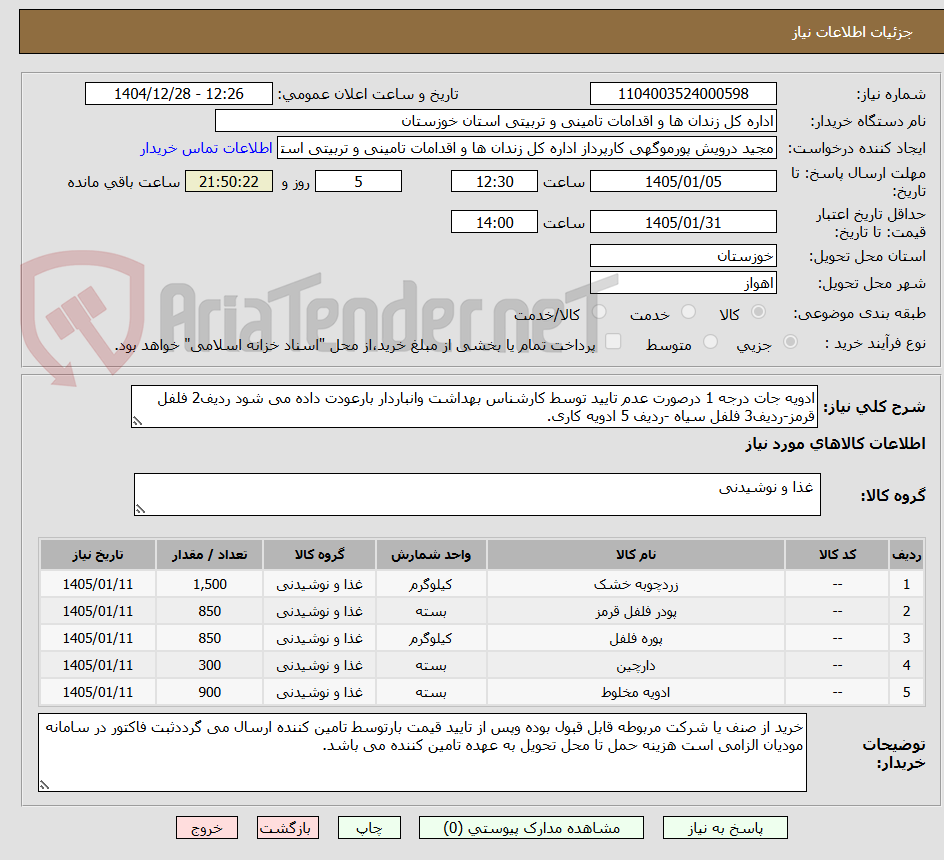Click the price validity date 1405/01/31
This screenshot has width=944, height=860.
pos(683,222)
